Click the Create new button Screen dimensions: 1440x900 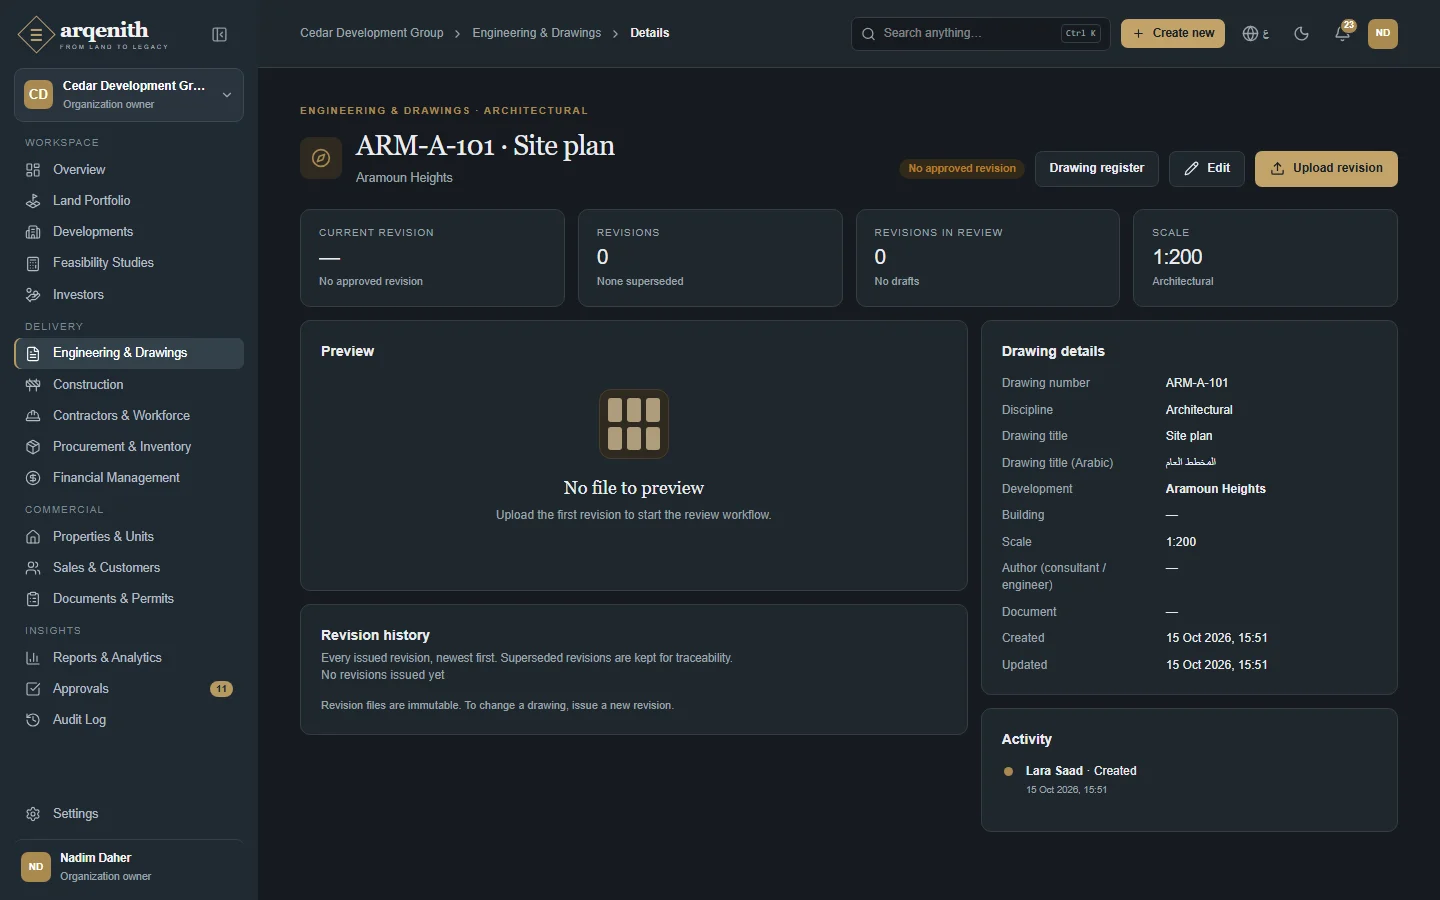point(1173,33)
